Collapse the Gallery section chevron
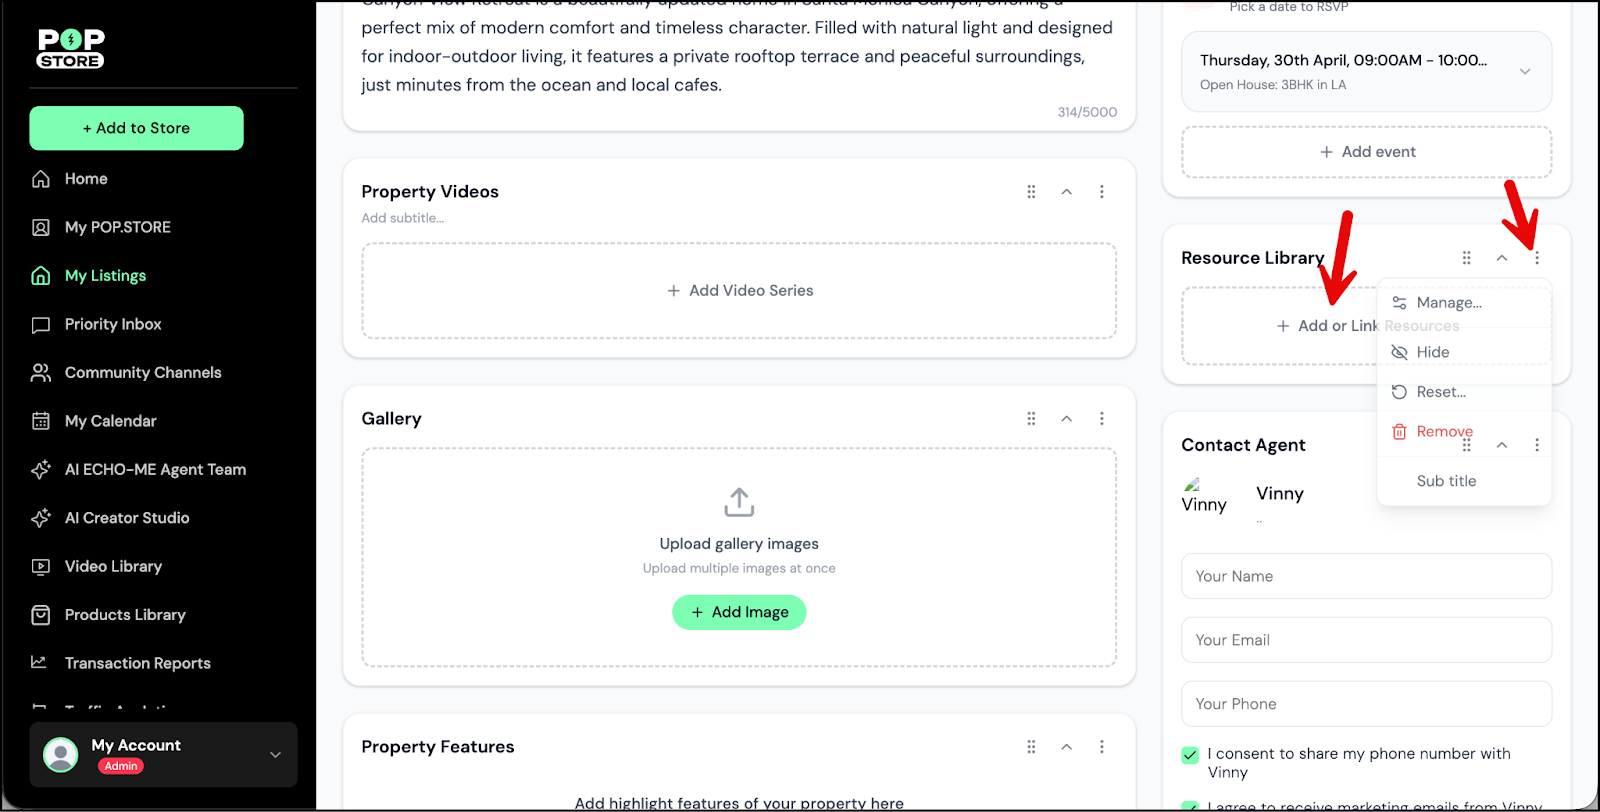The image size is (1600, 812). click(x=1067, y=419)
